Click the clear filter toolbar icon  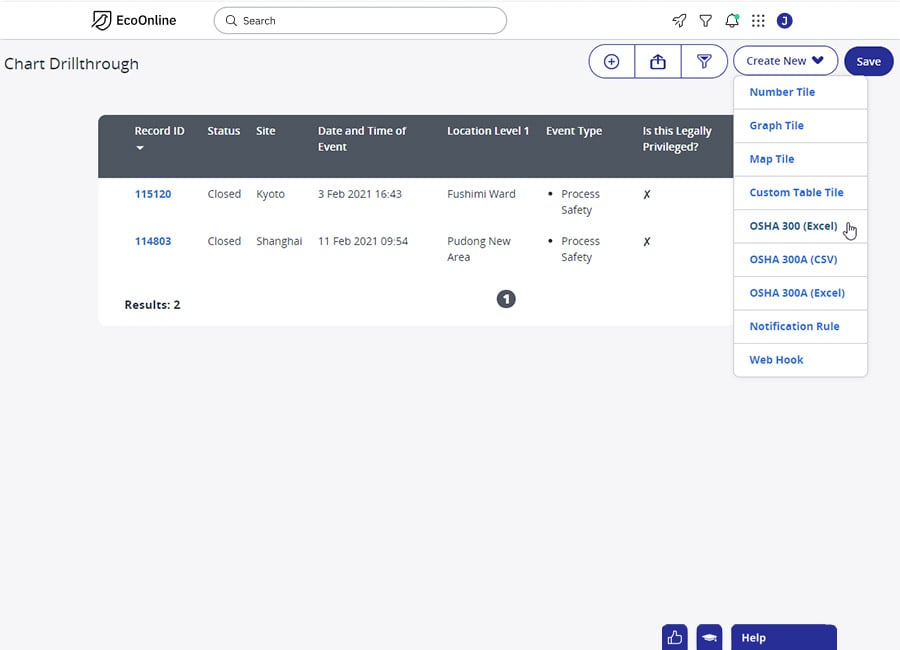click(704, 62)
